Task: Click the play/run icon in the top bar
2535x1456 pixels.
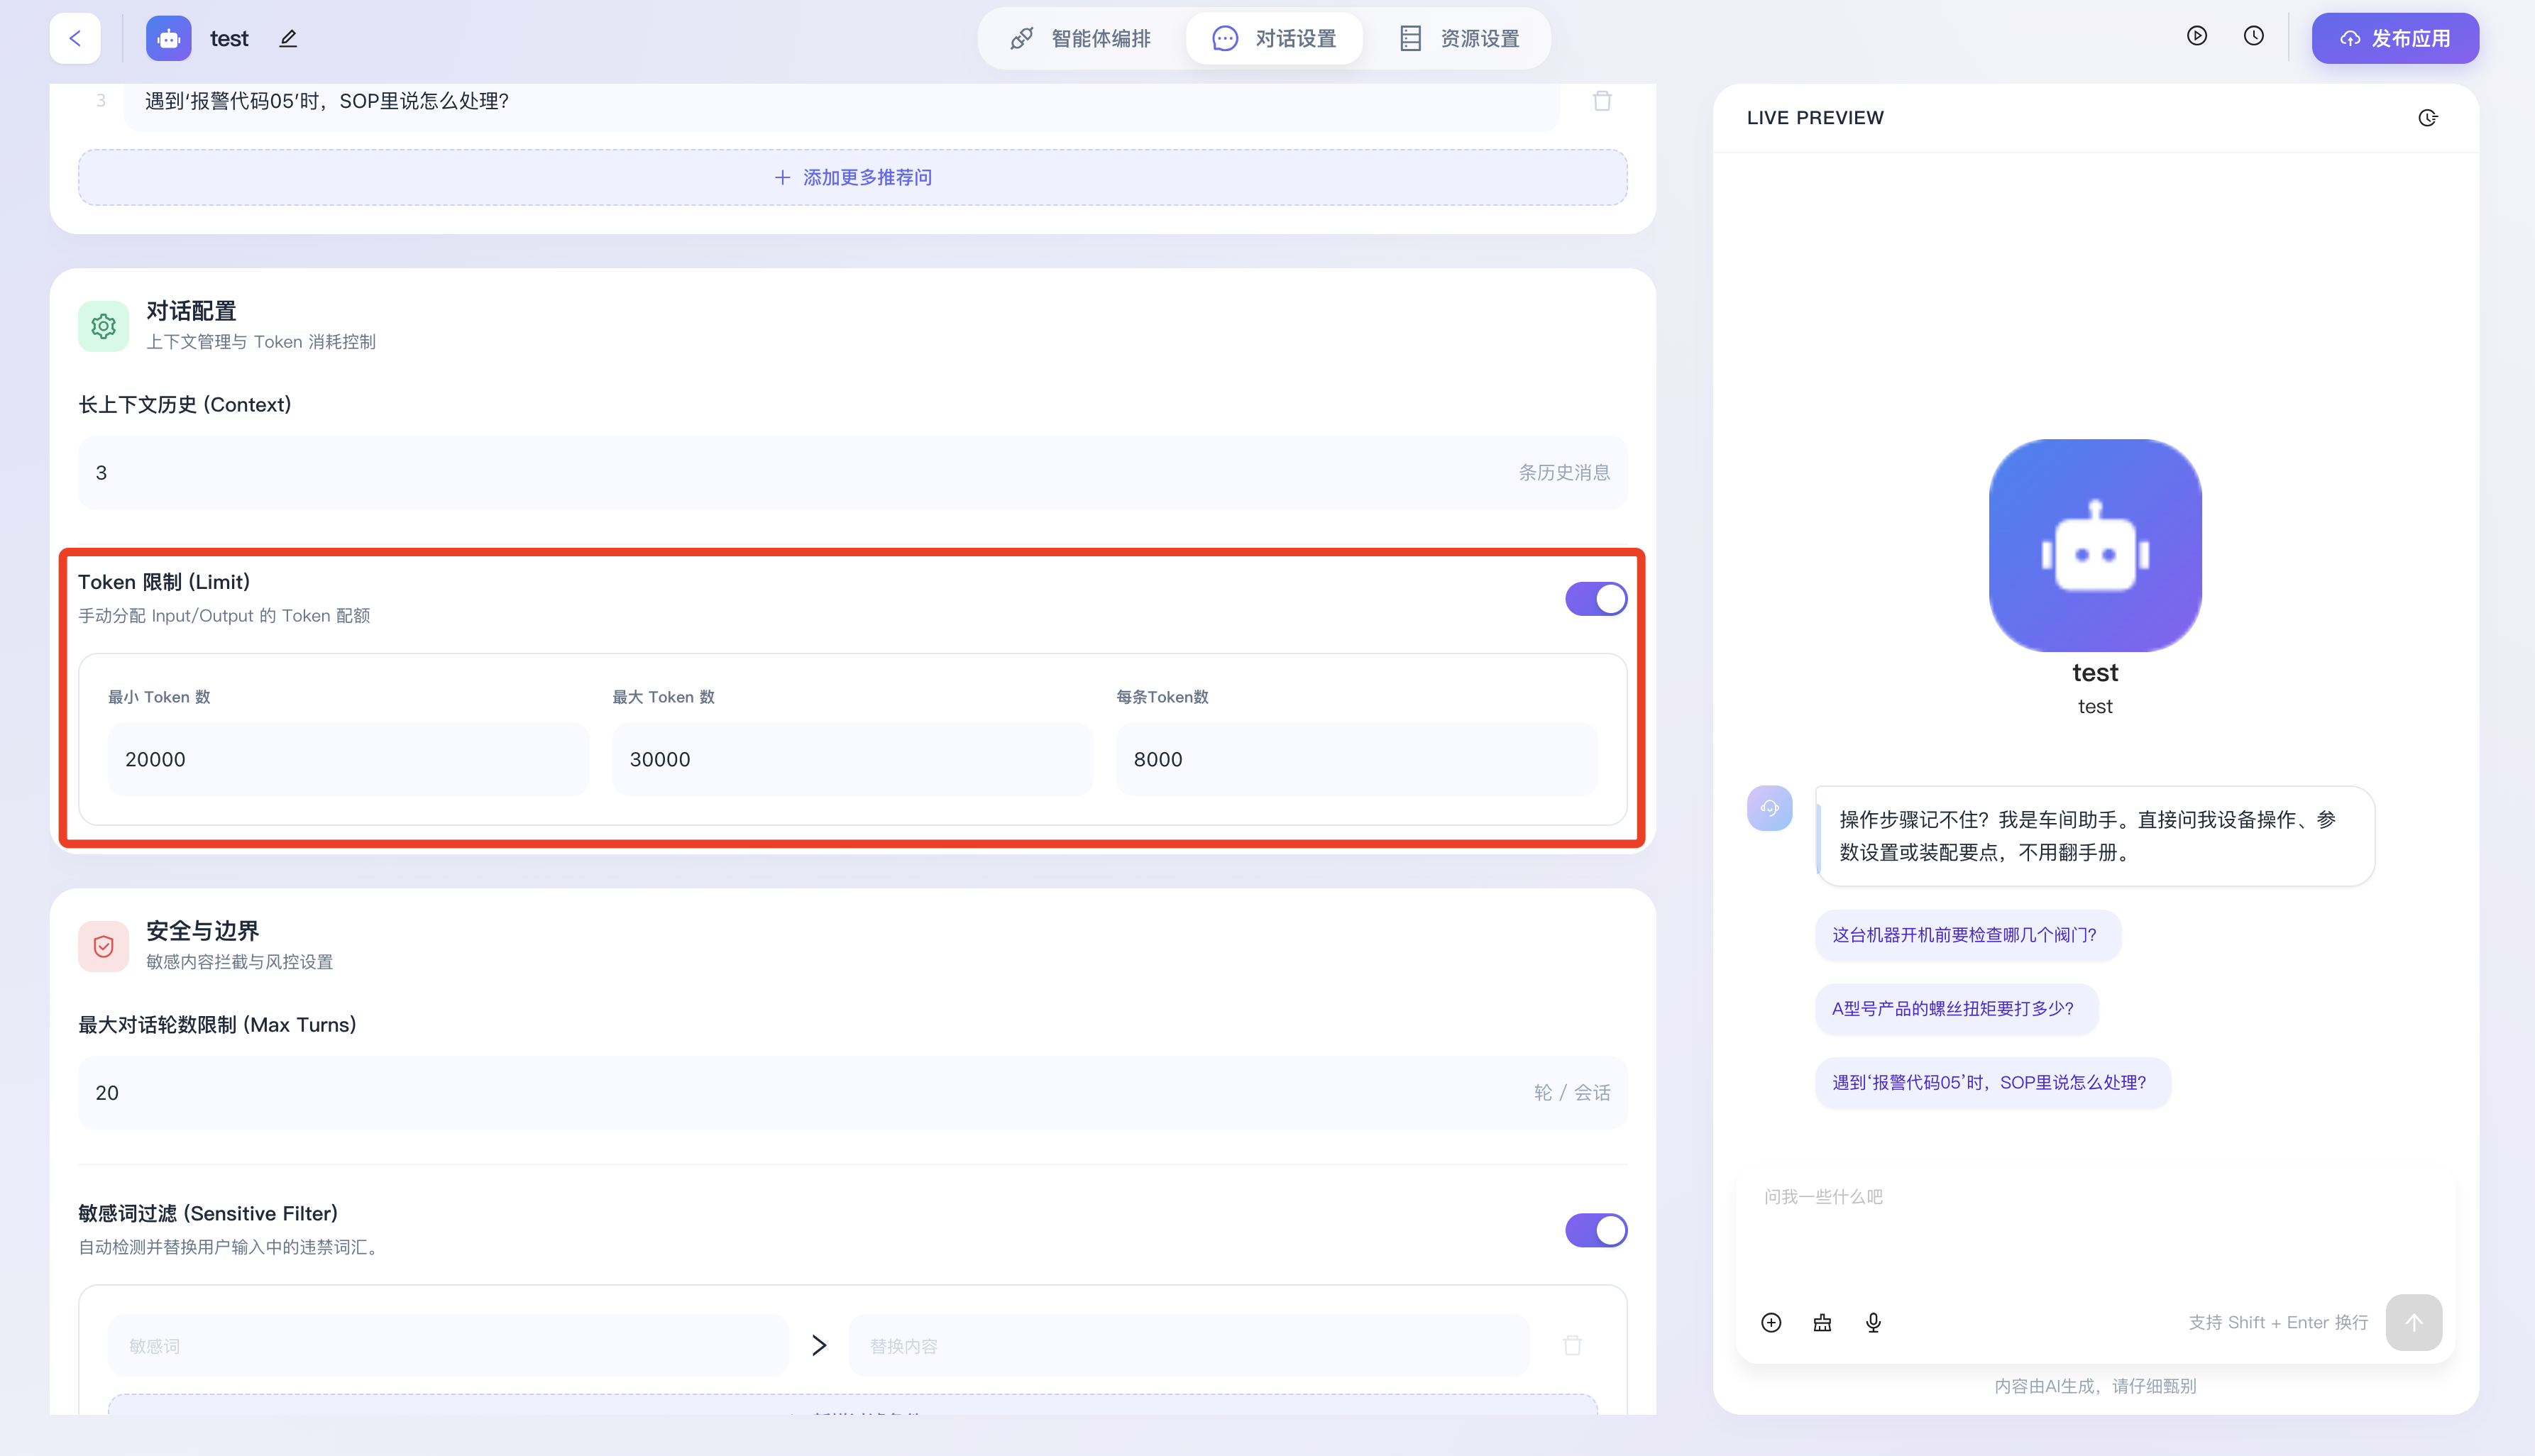Action: 2196,36
